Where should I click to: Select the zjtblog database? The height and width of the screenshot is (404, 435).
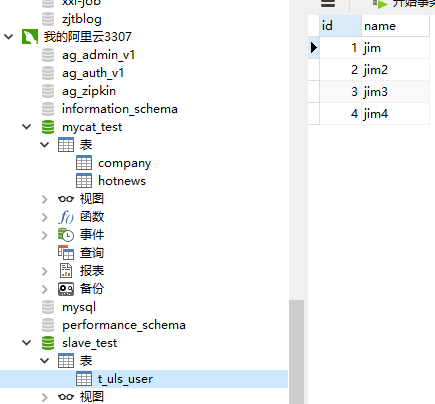pos(82,19)
